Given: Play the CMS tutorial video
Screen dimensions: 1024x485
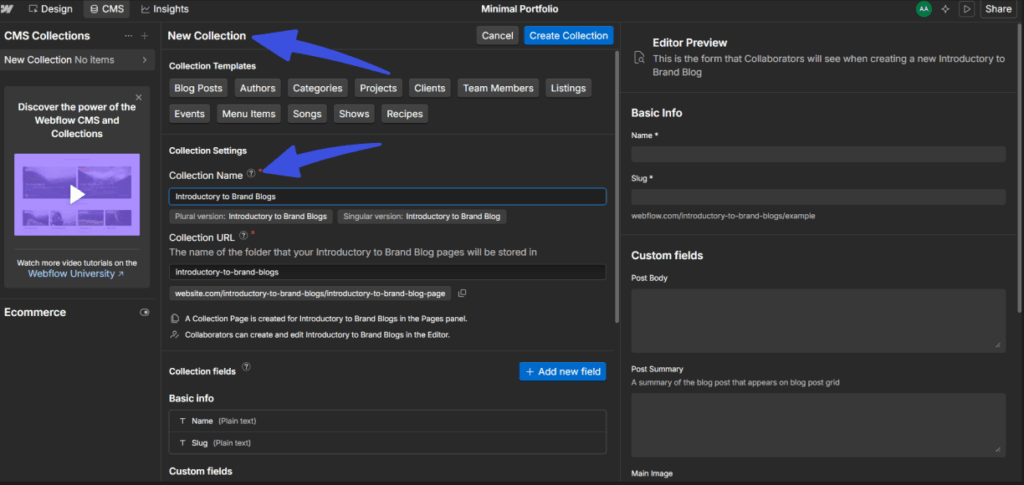Looking at the screenshot, I should (77, 195).
